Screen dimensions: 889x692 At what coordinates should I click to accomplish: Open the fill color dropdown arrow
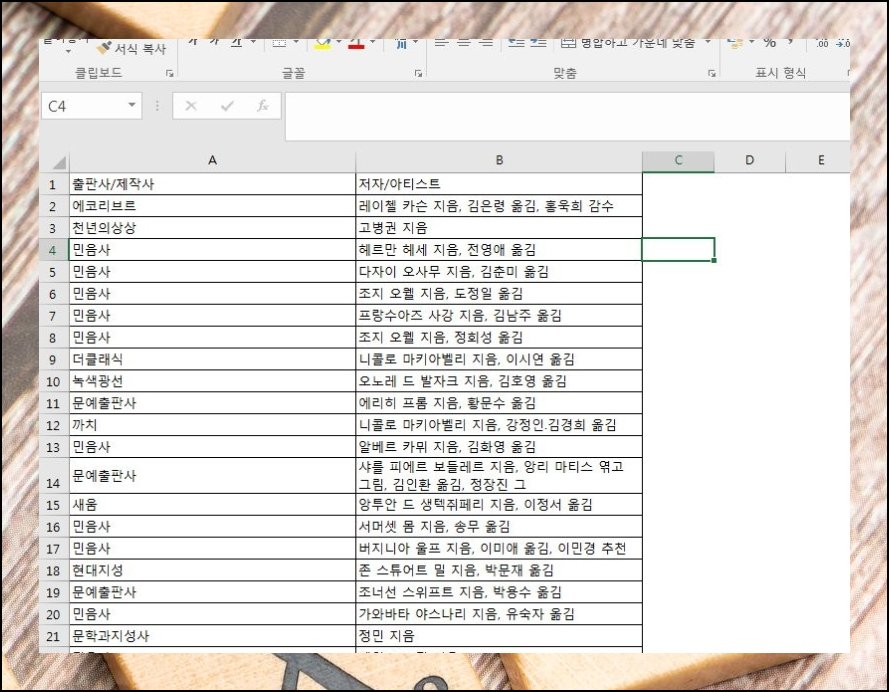[x=338, y=41]
